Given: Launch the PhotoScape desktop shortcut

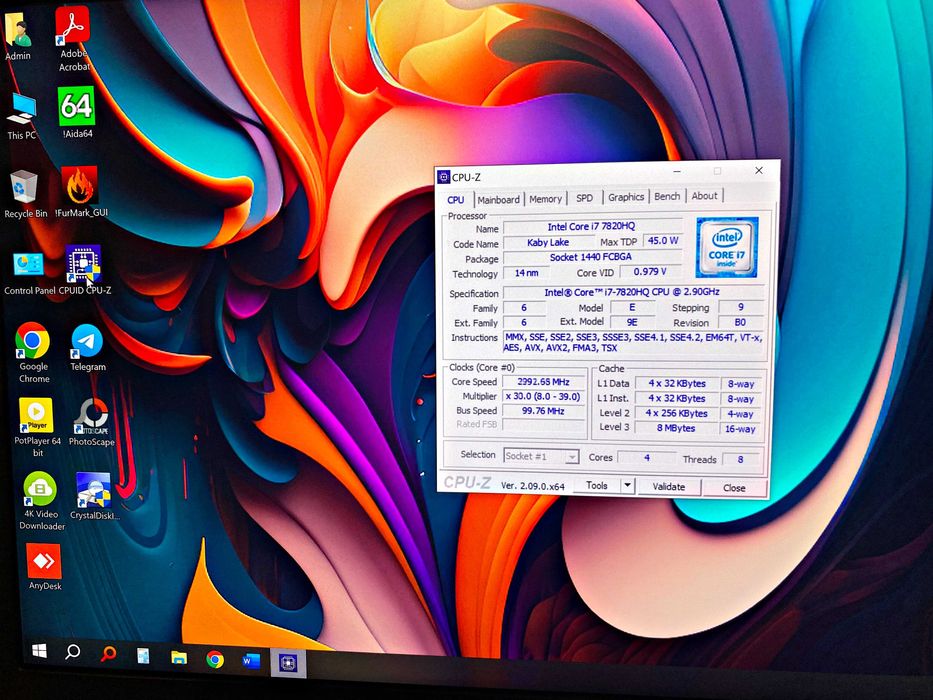Looking at the screenshot, I should (91, 423).
